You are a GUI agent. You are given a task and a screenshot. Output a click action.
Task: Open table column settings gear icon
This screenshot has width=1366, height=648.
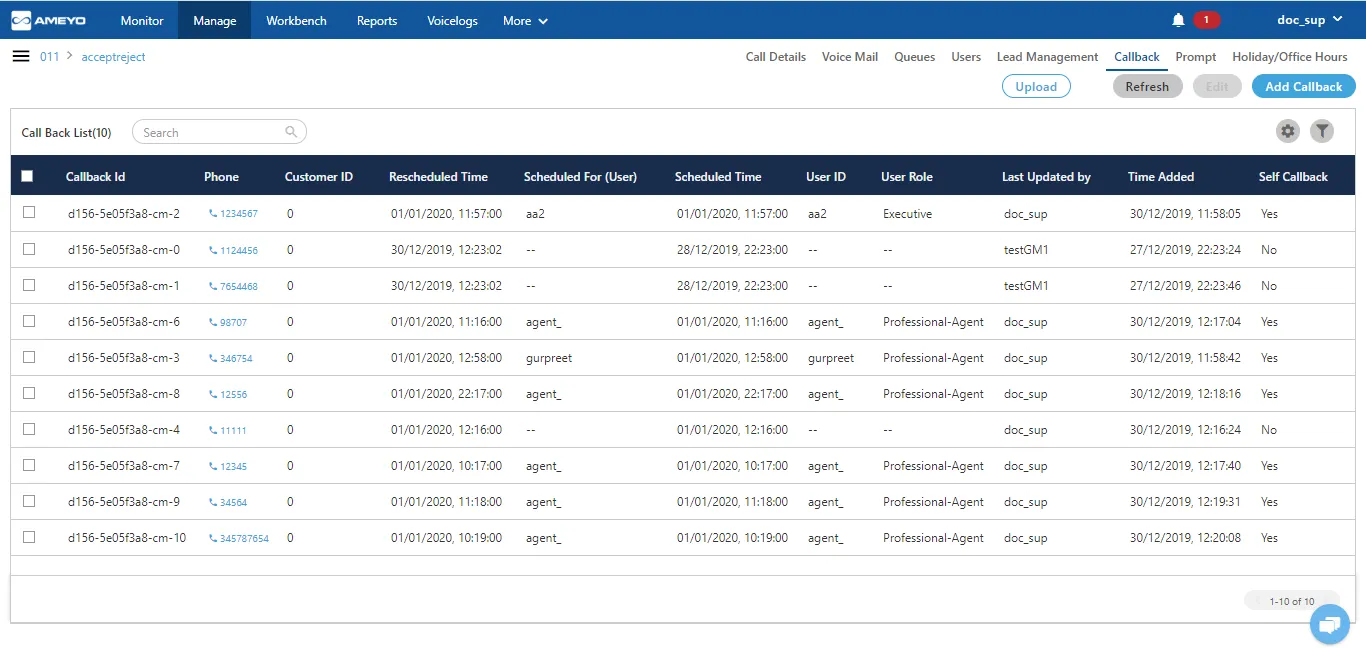[x=1288, y=131]
